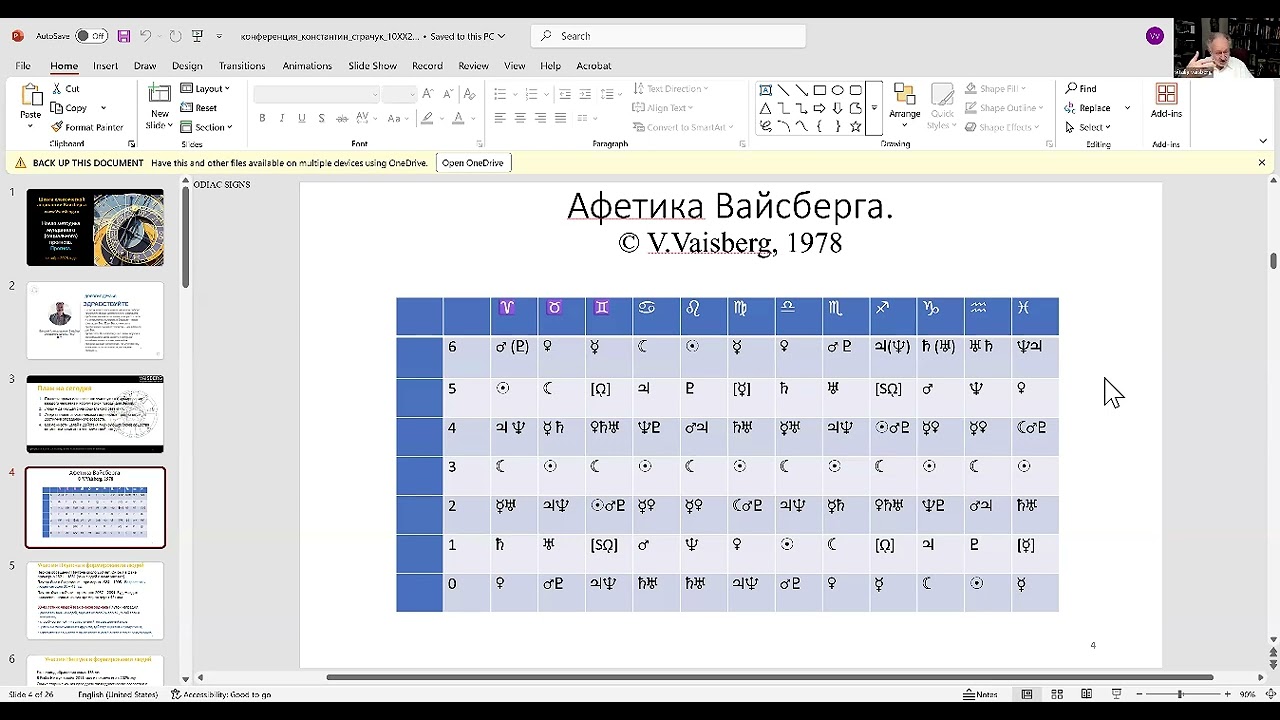Click the Save icon in title bar
Screen dimensions: 1280x720
pyautogui.click(x=124, y=36)
